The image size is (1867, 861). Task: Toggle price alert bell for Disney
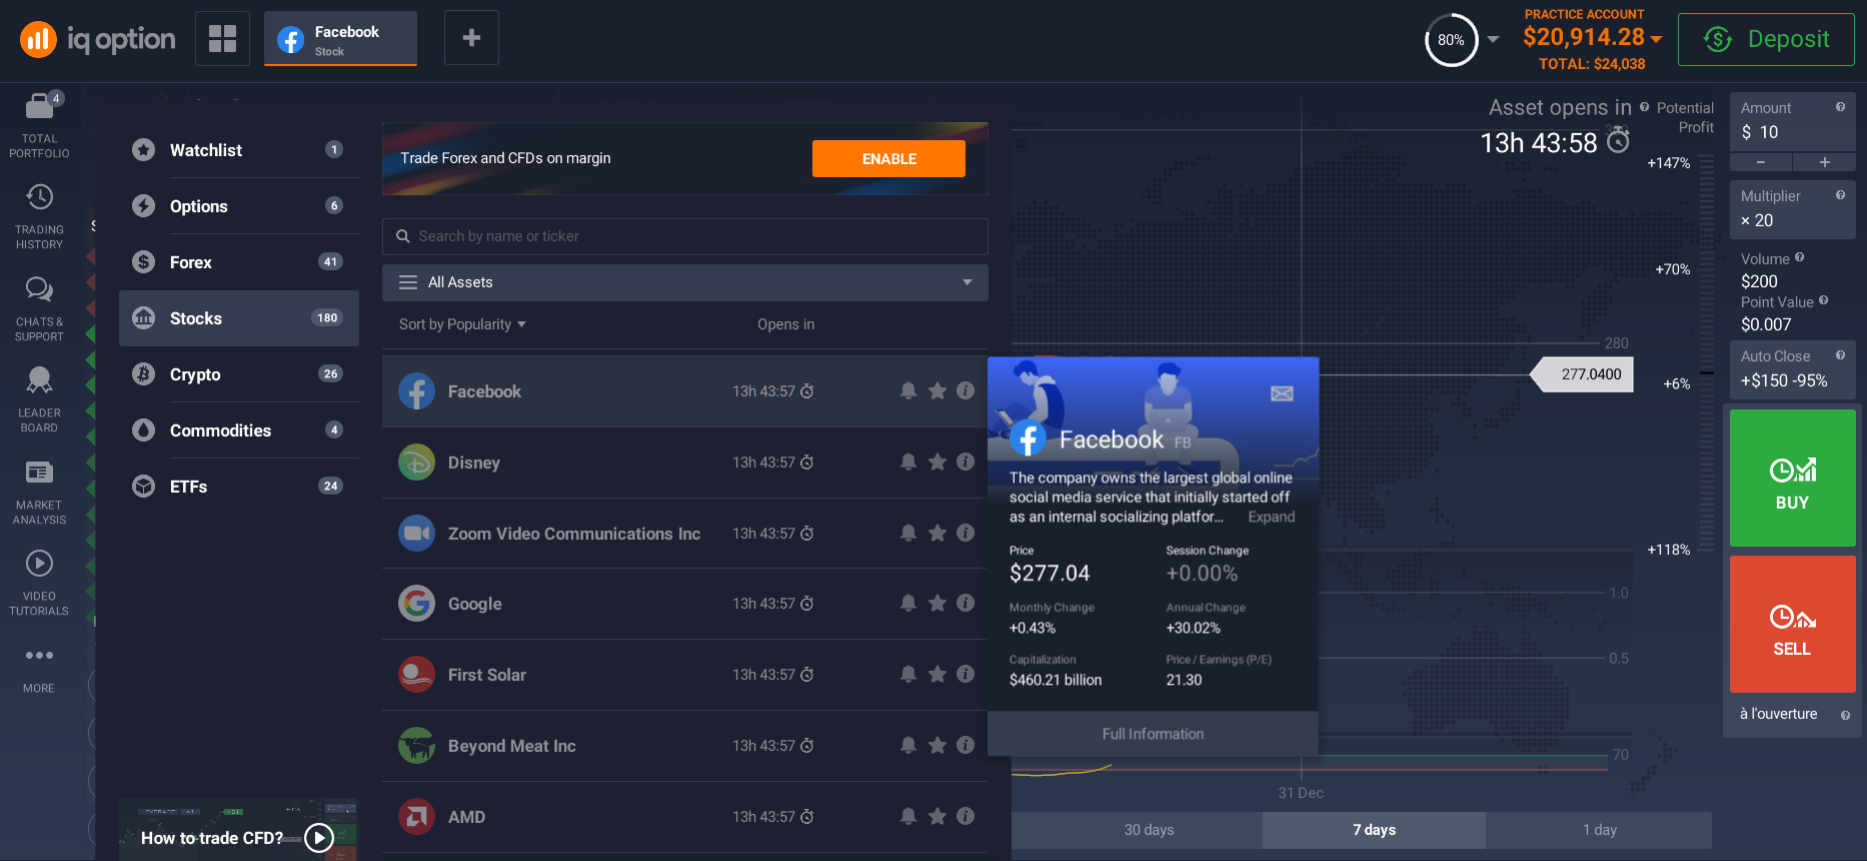click(908, 462)
